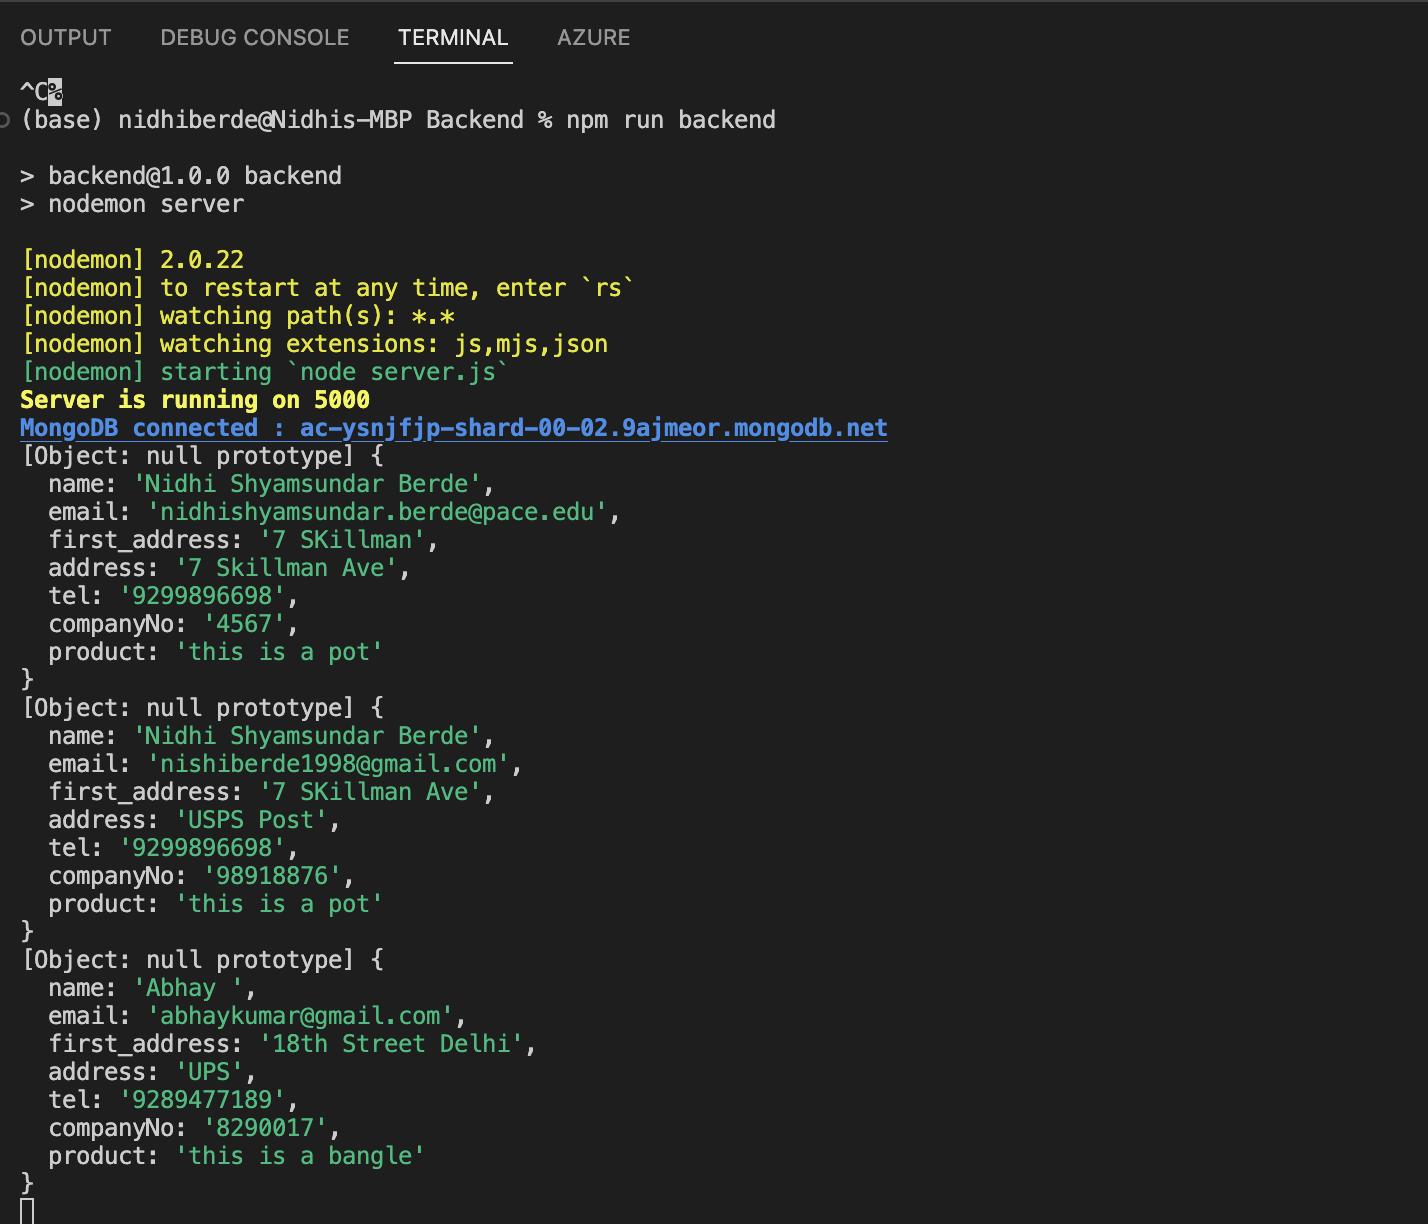The width and height of the screenshot is (1428, 1224).
Task: Click email 'nidhishyamsundar.berde@pace.edu'
Action: (x=378, y=512)
